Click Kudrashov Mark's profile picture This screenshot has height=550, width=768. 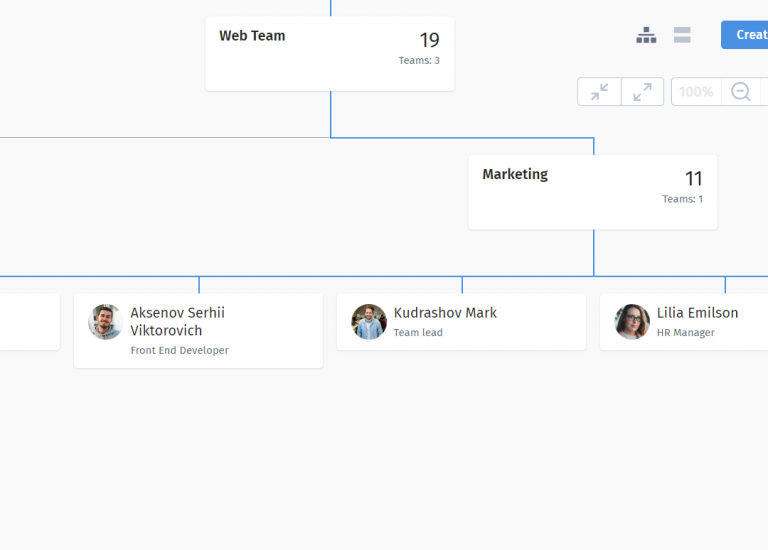click(369, 322)
